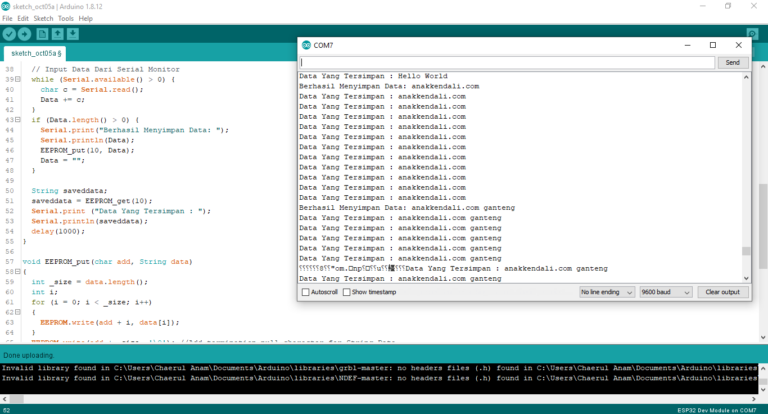This screenshot has height=414, width=768.
Task: Open a sketch using the Open icon
Action: pyautogui.click(x=58, y=34)
